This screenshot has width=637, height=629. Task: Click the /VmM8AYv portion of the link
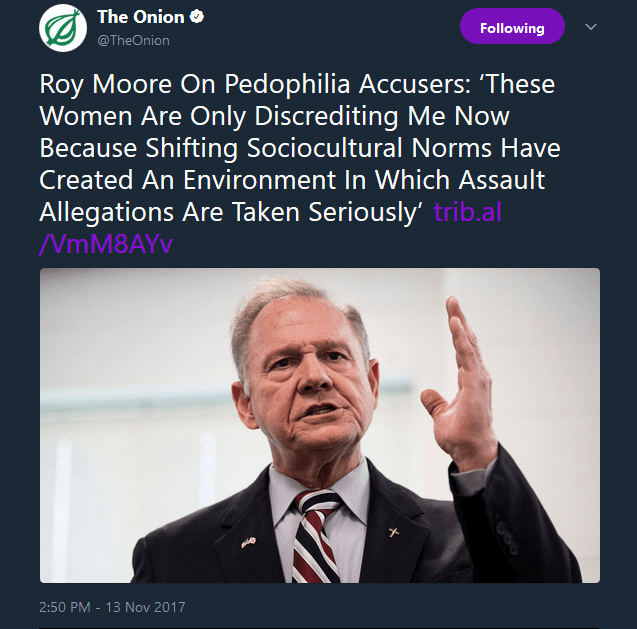pyautogui.click(x=105, y=245)
